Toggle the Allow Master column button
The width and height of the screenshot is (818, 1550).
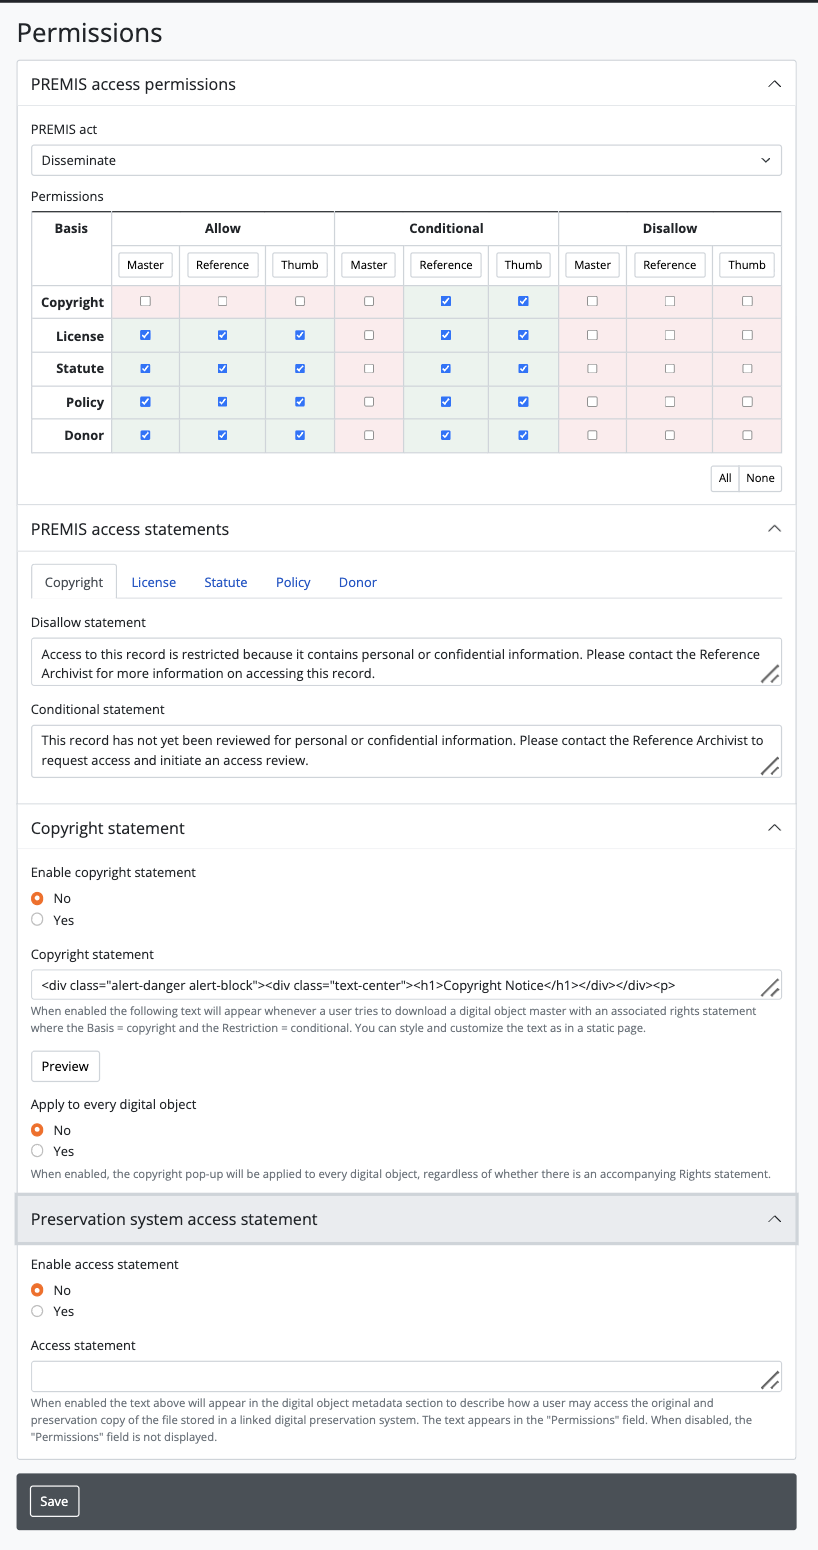point(145,265)
